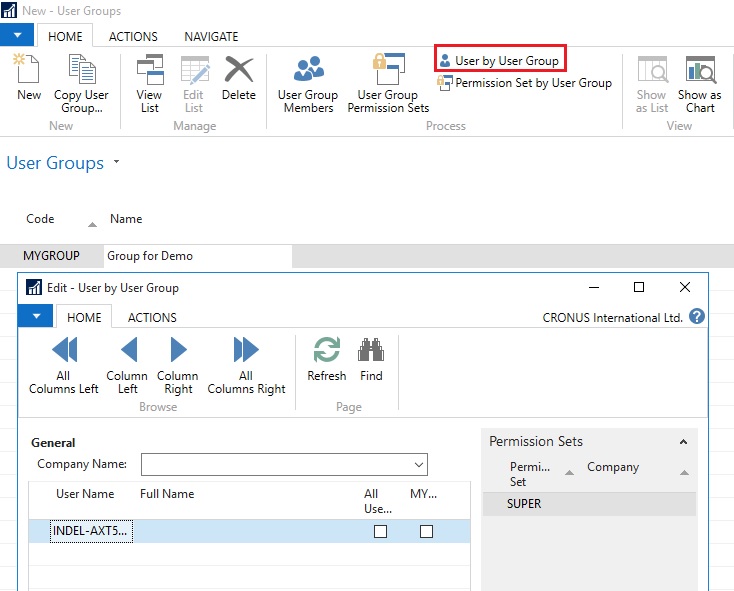Screen dimensions: 734x591
Task: Click User by User Group button
Action: tap(499, 61)
